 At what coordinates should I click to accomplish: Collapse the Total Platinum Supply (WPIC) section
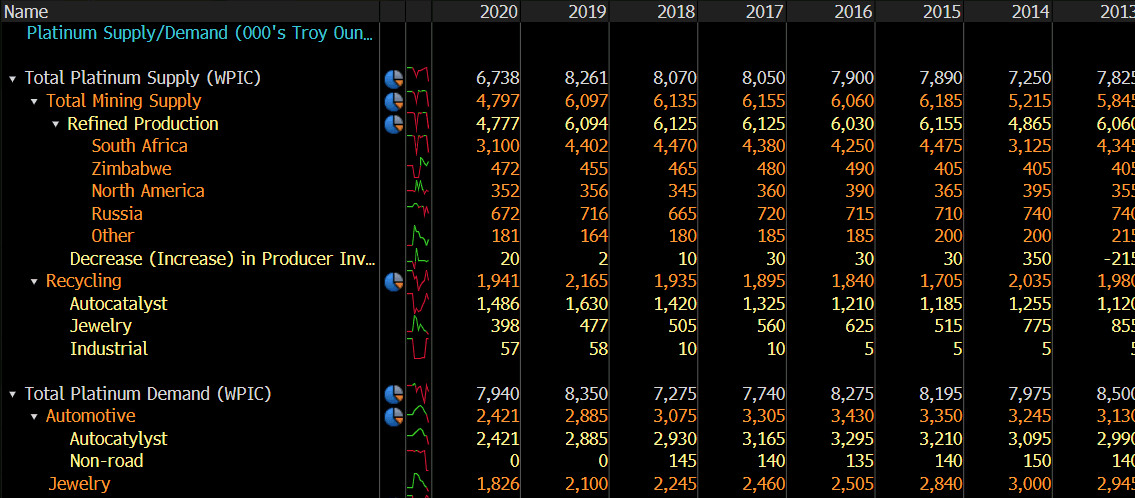[x=13, y=78]
